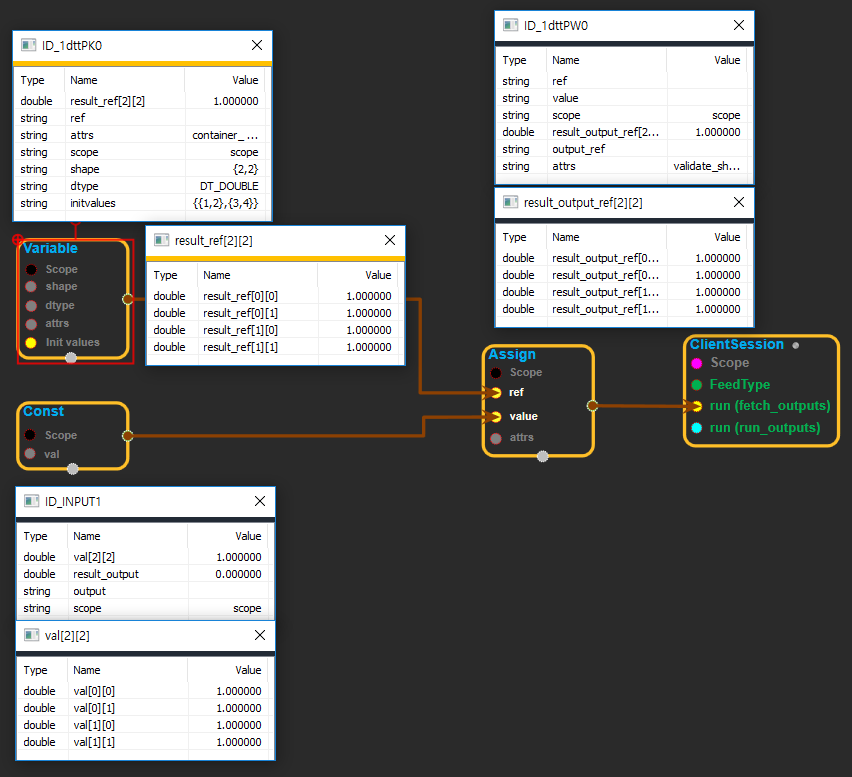Expand the Variable node using its bottom dot

[x=72, y=359]
